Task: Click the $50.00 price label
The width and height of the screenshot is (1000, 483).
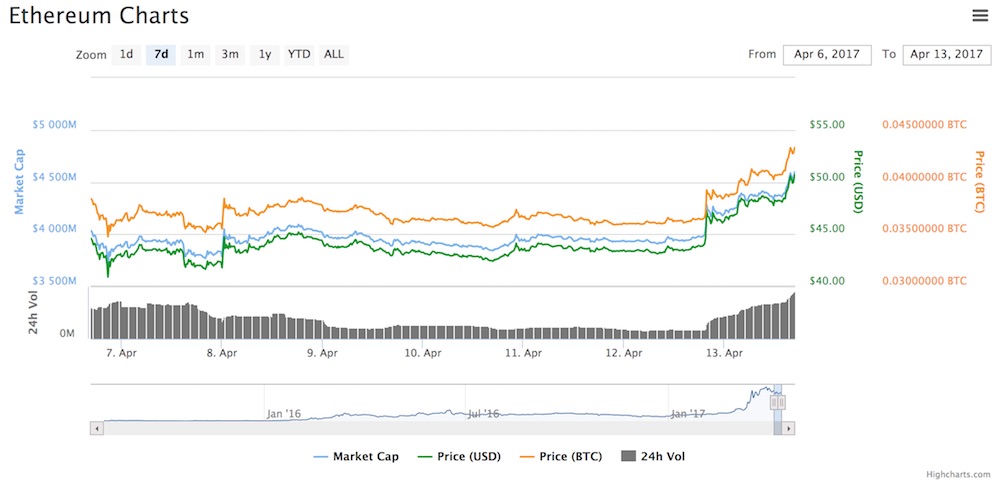Action: click(x=827, y=177)
